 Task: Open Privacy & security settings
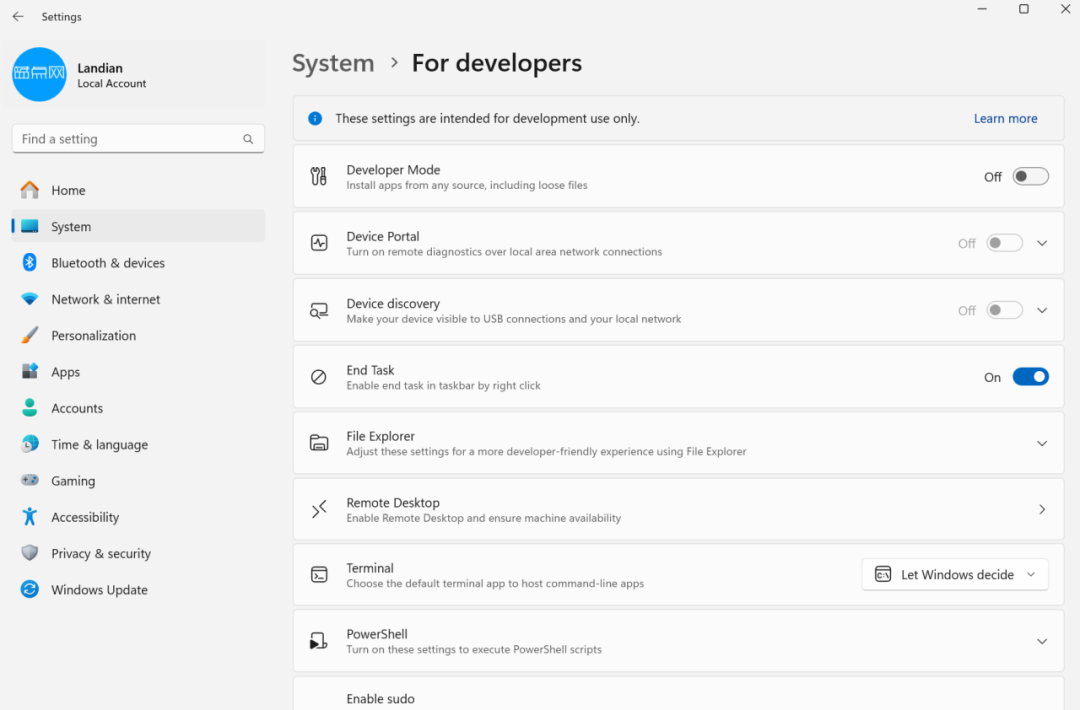pyautogui.click(x=138, y=554)
